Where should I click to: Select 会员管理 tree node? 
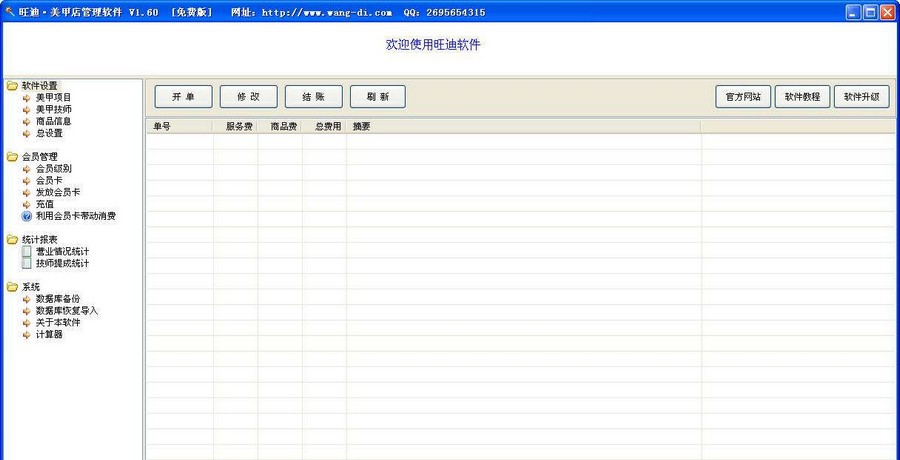point(40,157)
